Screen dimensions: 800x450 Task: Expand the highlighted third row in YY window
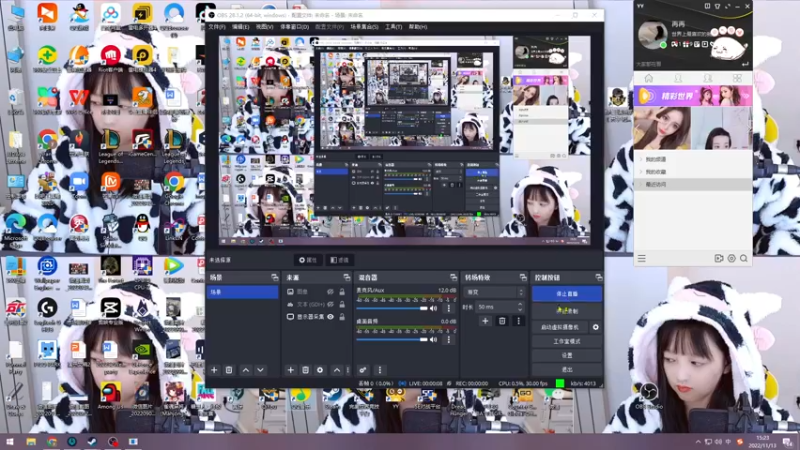tap(641, 184)
